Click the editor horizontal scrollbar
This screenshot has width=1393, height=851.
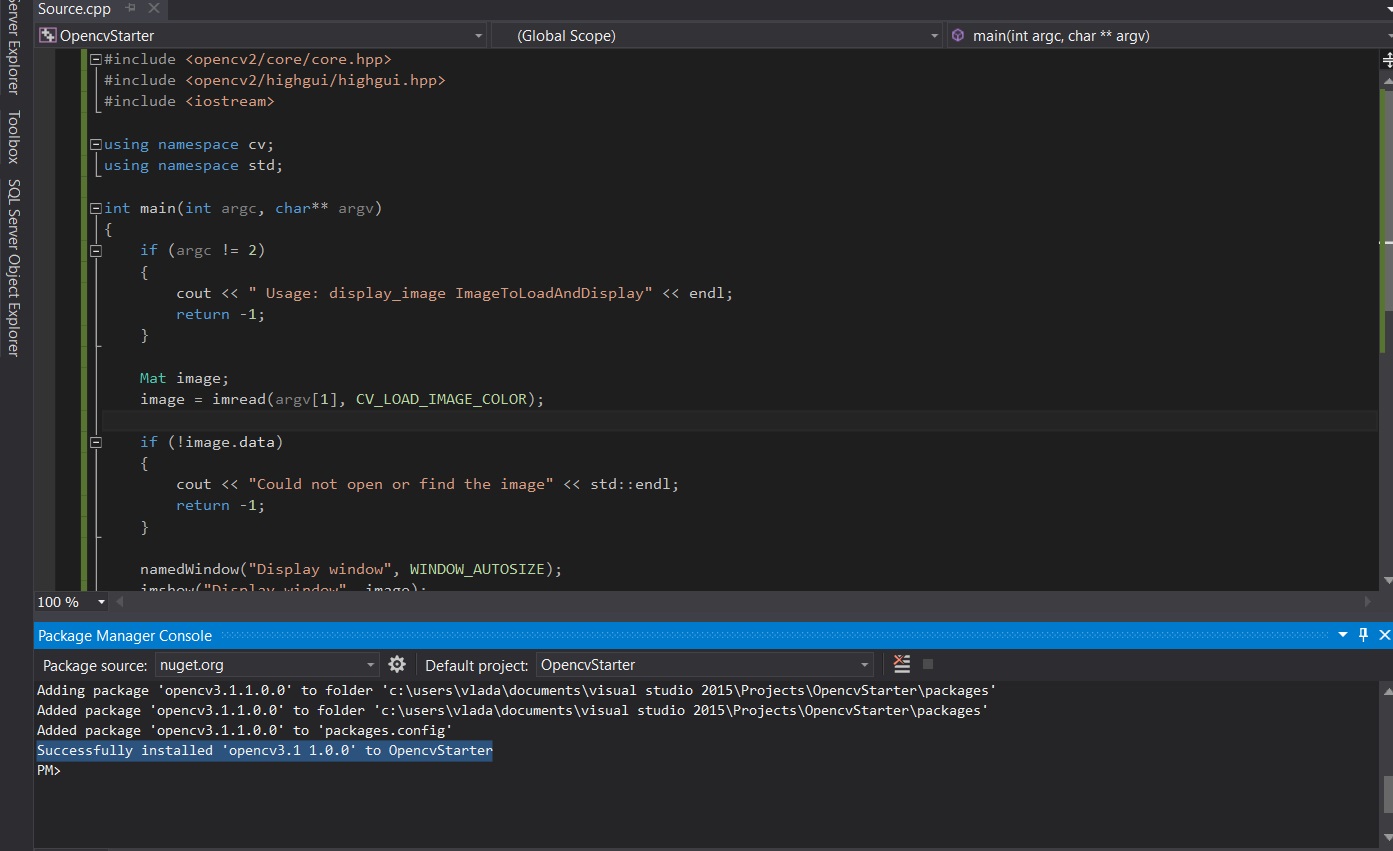(700, 601)
